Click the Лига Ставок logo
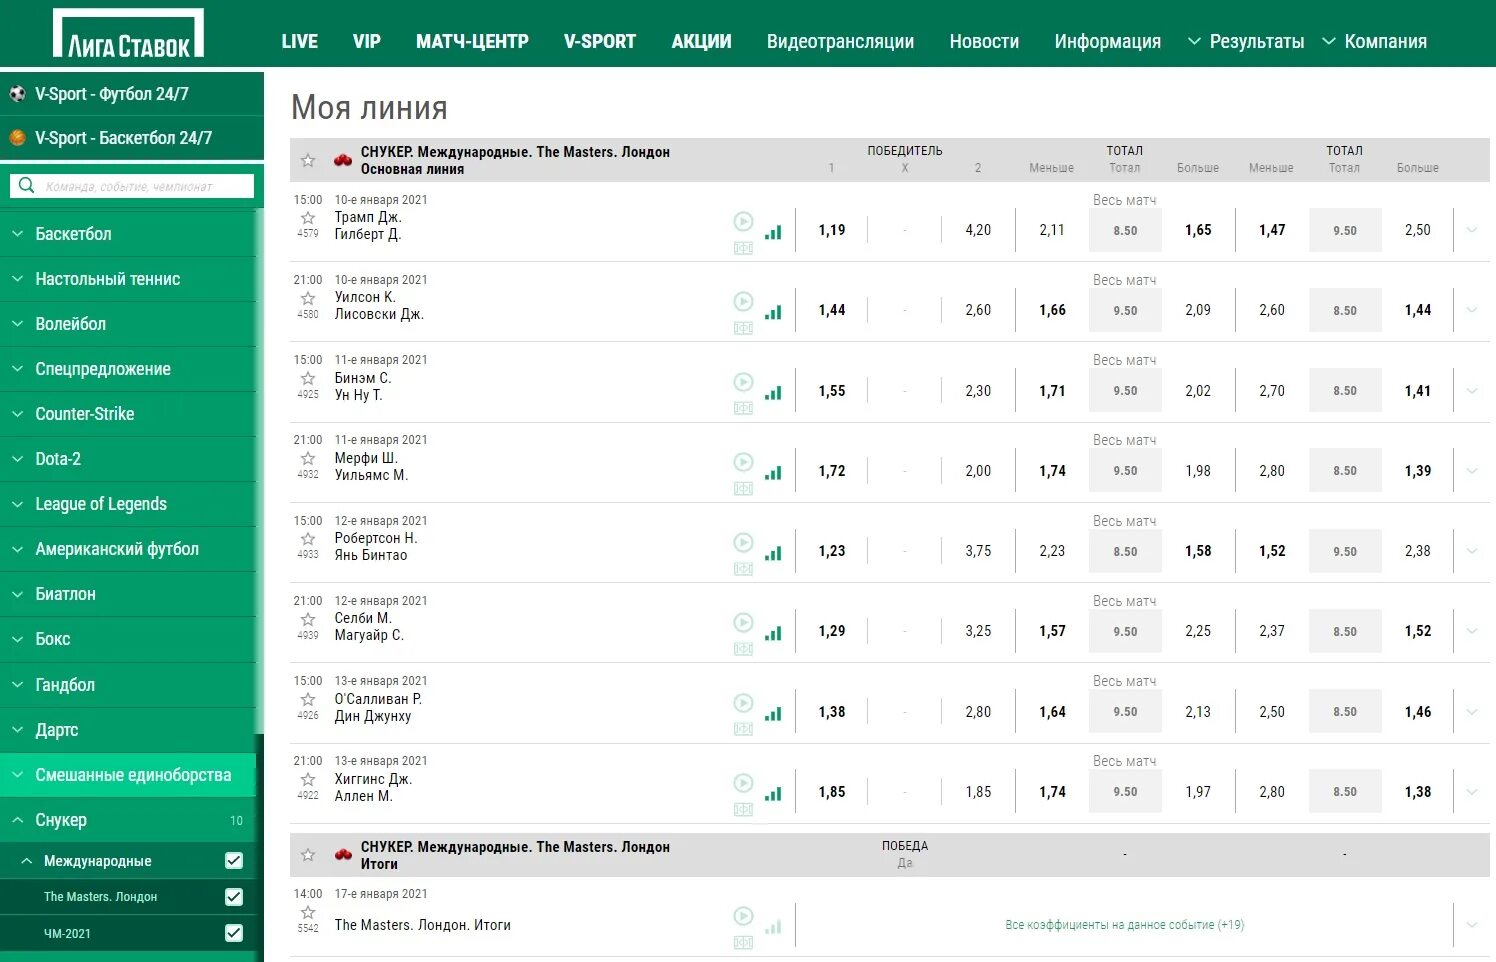This screenshot has width=1496, height=962. pyautogui.click(x=128, y=33)
